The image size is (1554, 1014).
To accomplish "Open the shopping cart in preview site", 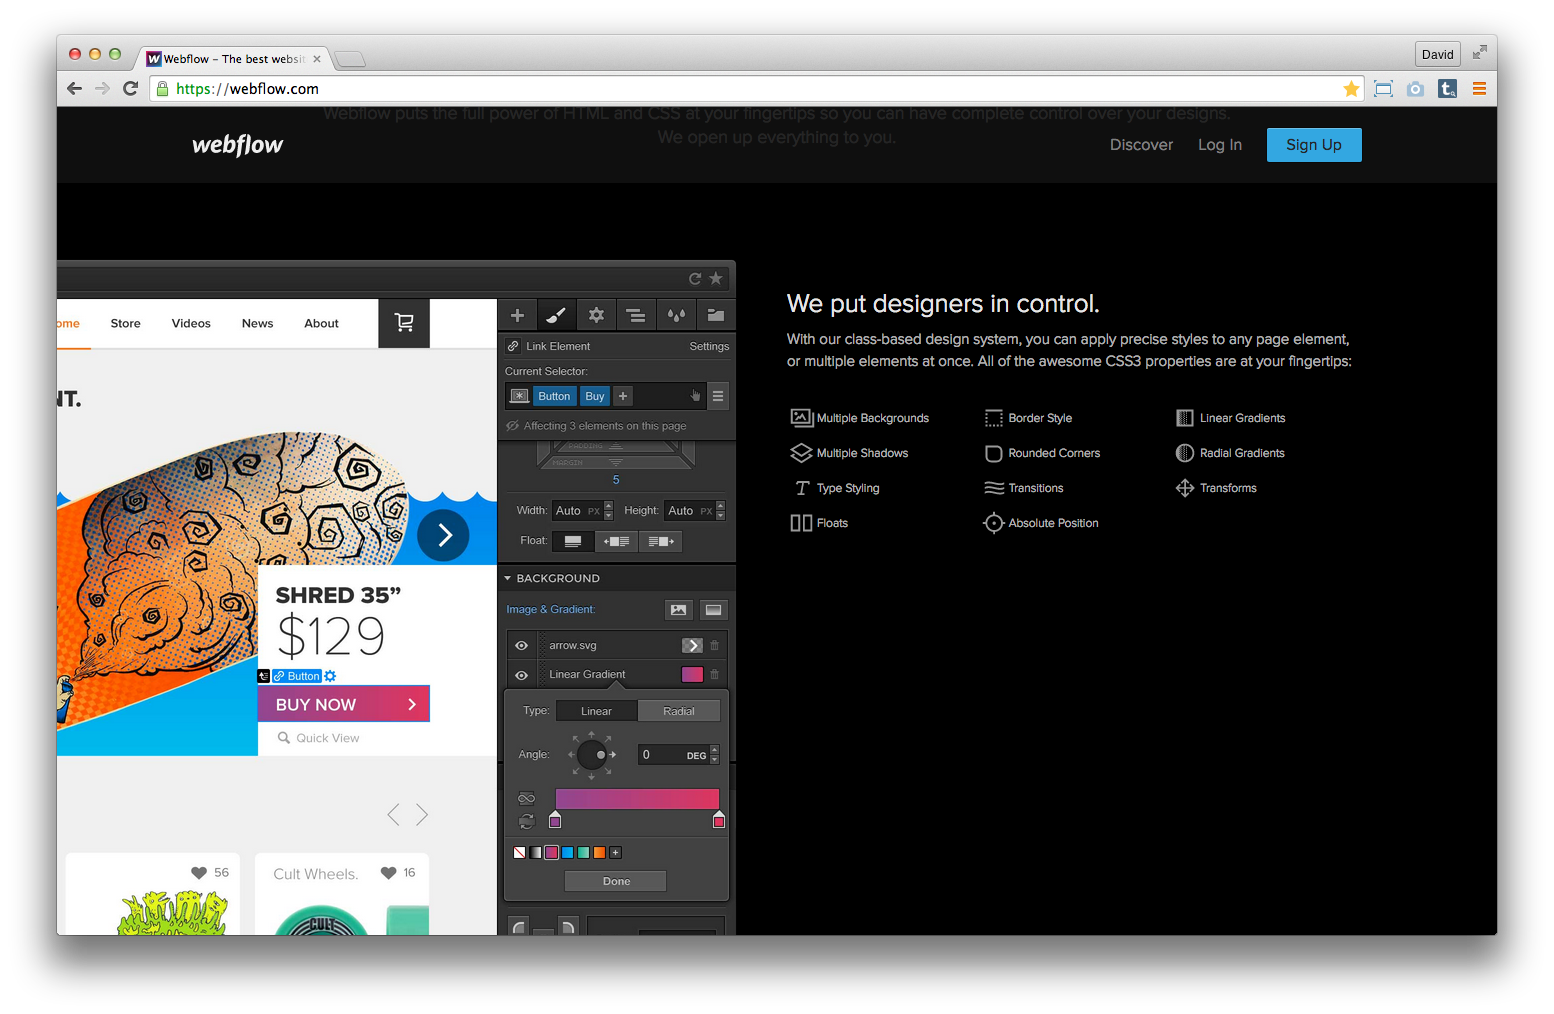I will coord(404,323).
